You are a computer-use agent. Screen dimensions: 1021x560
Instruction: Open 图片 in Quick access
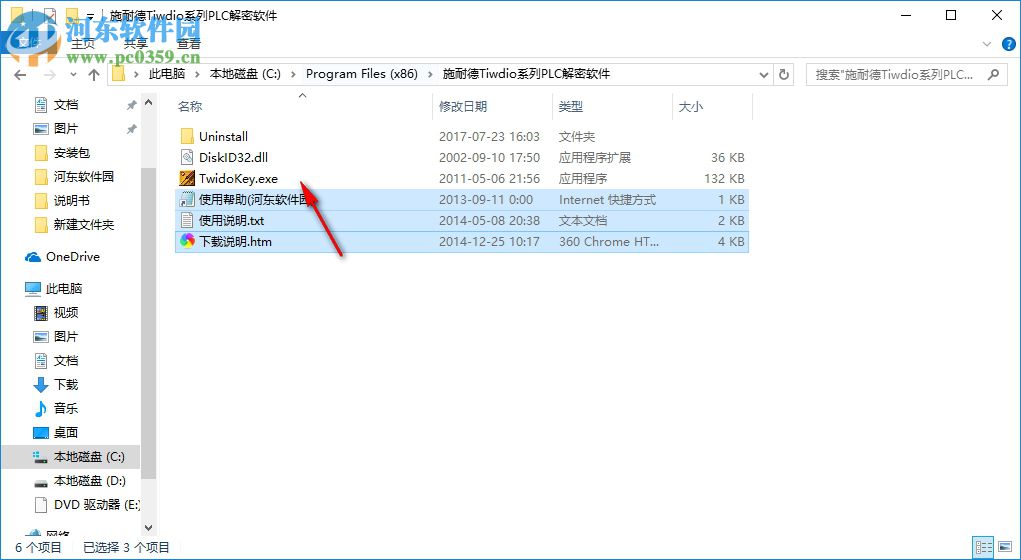pyautogui.click(x=66, y=129)
